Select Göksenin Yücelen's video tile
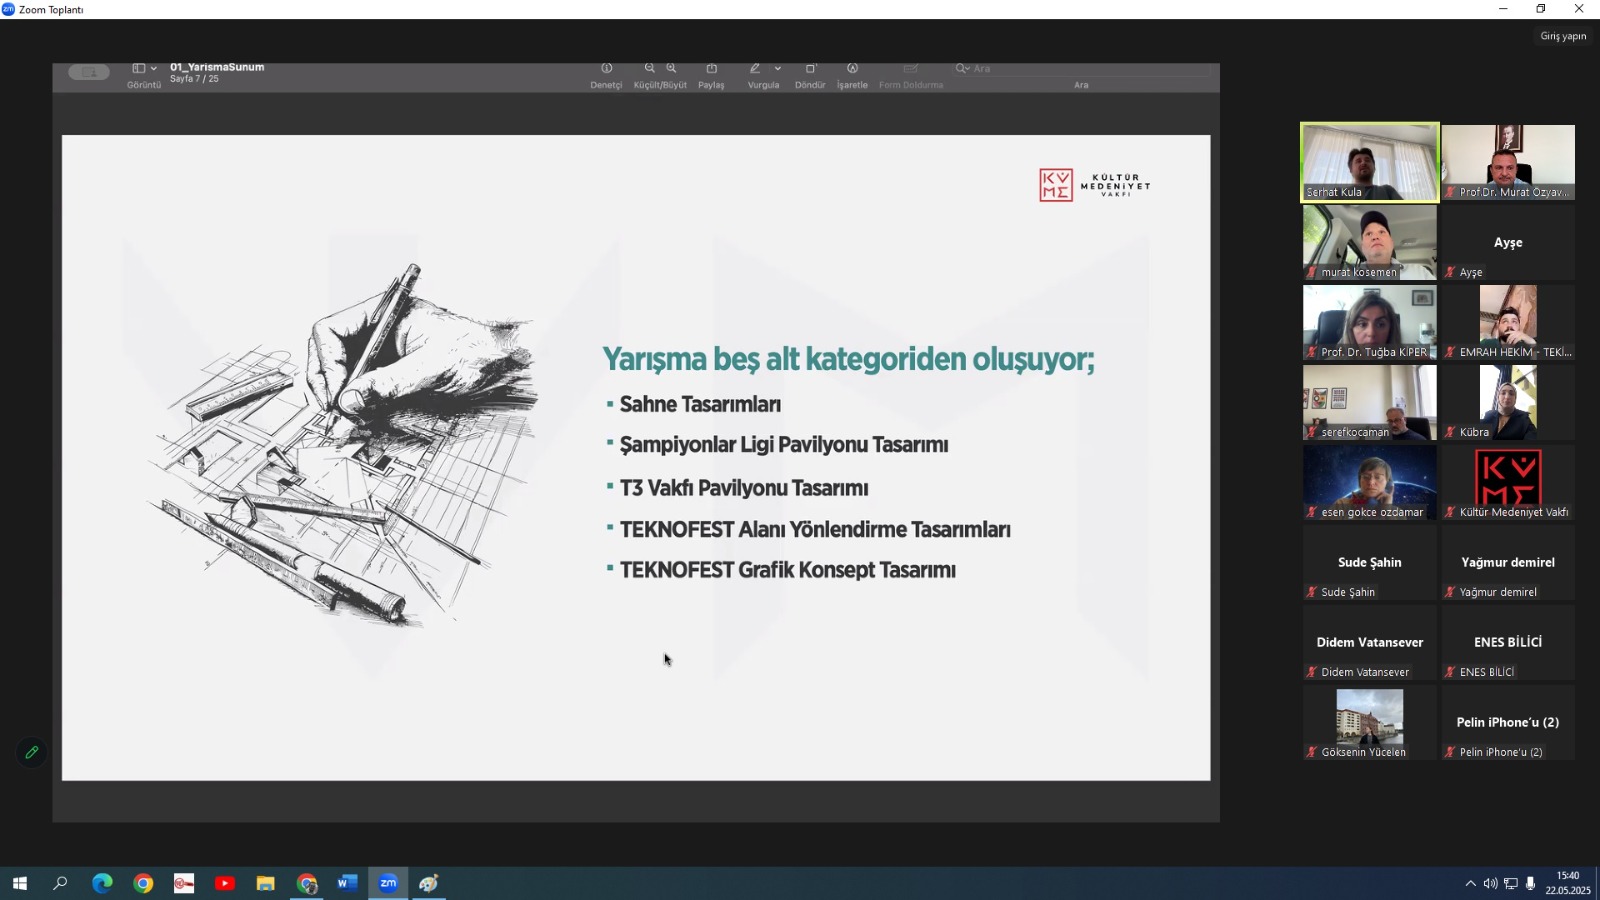This screenshot has width=1600, height=900. coord(1370,722)
